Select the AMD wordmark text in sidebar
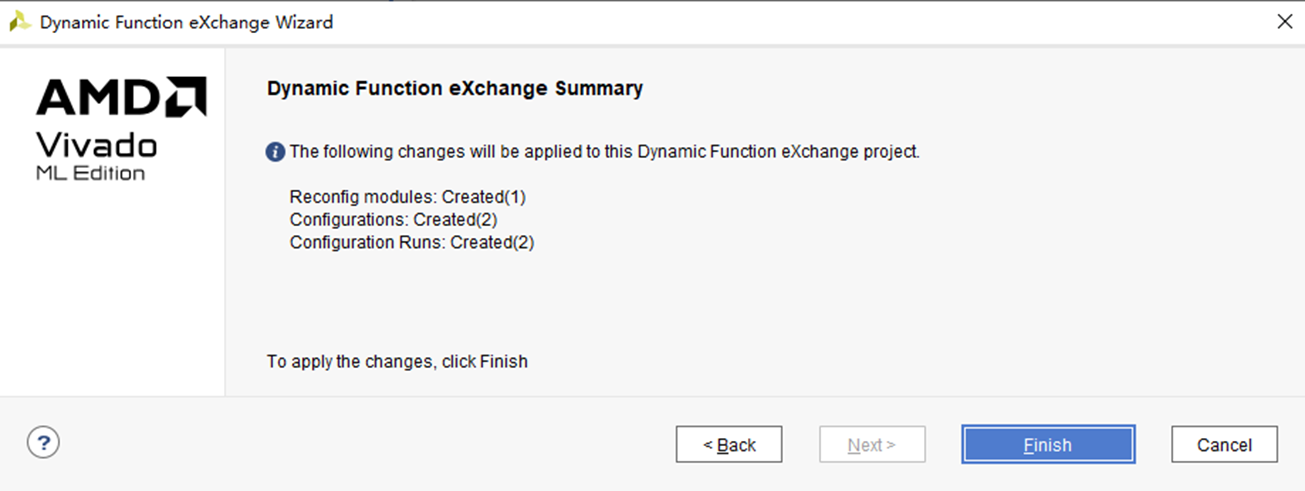The height and width of the screenshot is (491, 1305). [x=99, y=98]
